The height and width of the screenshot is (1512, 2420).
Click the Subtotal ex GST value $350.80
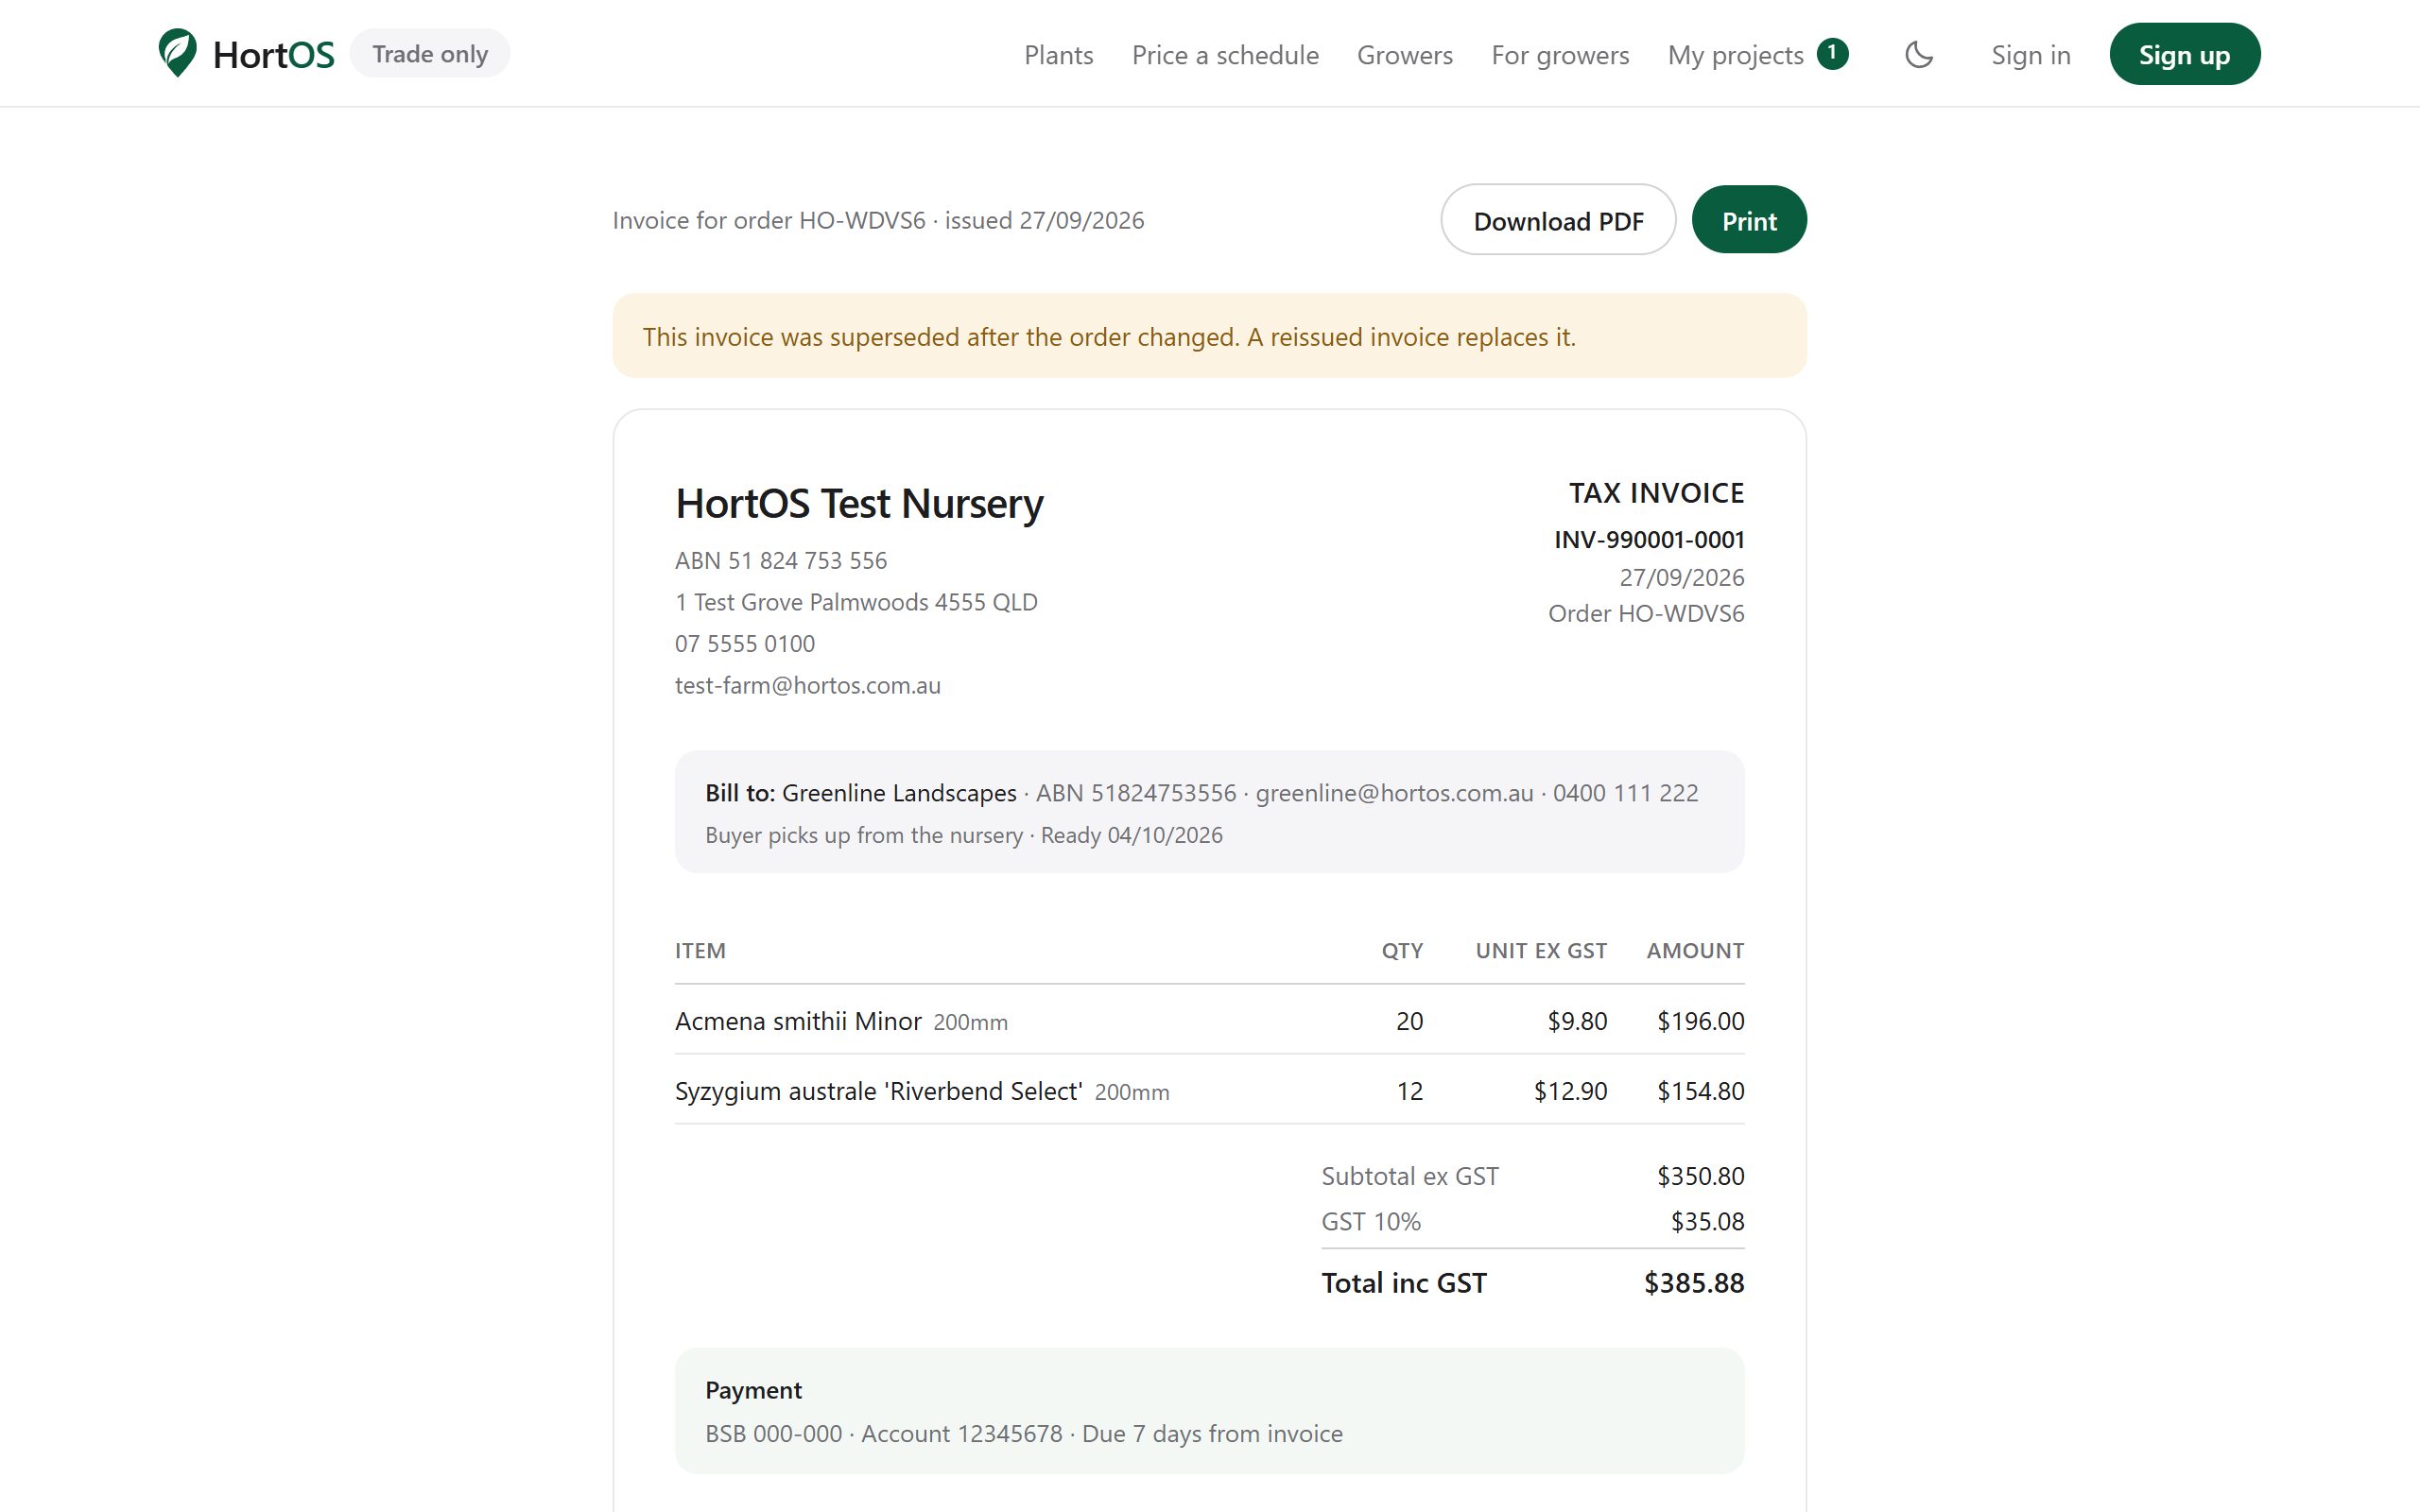tap(1700, 1177)
